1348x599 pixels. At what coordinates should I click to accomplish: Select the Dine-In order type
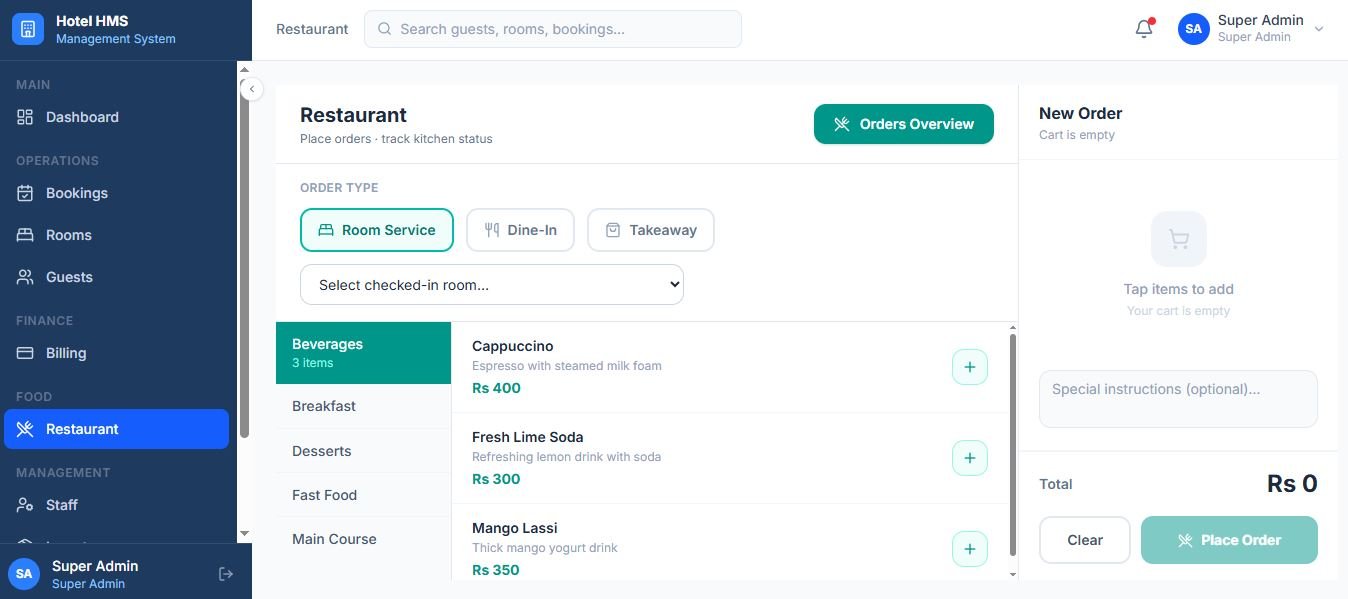tap(520, 230)
